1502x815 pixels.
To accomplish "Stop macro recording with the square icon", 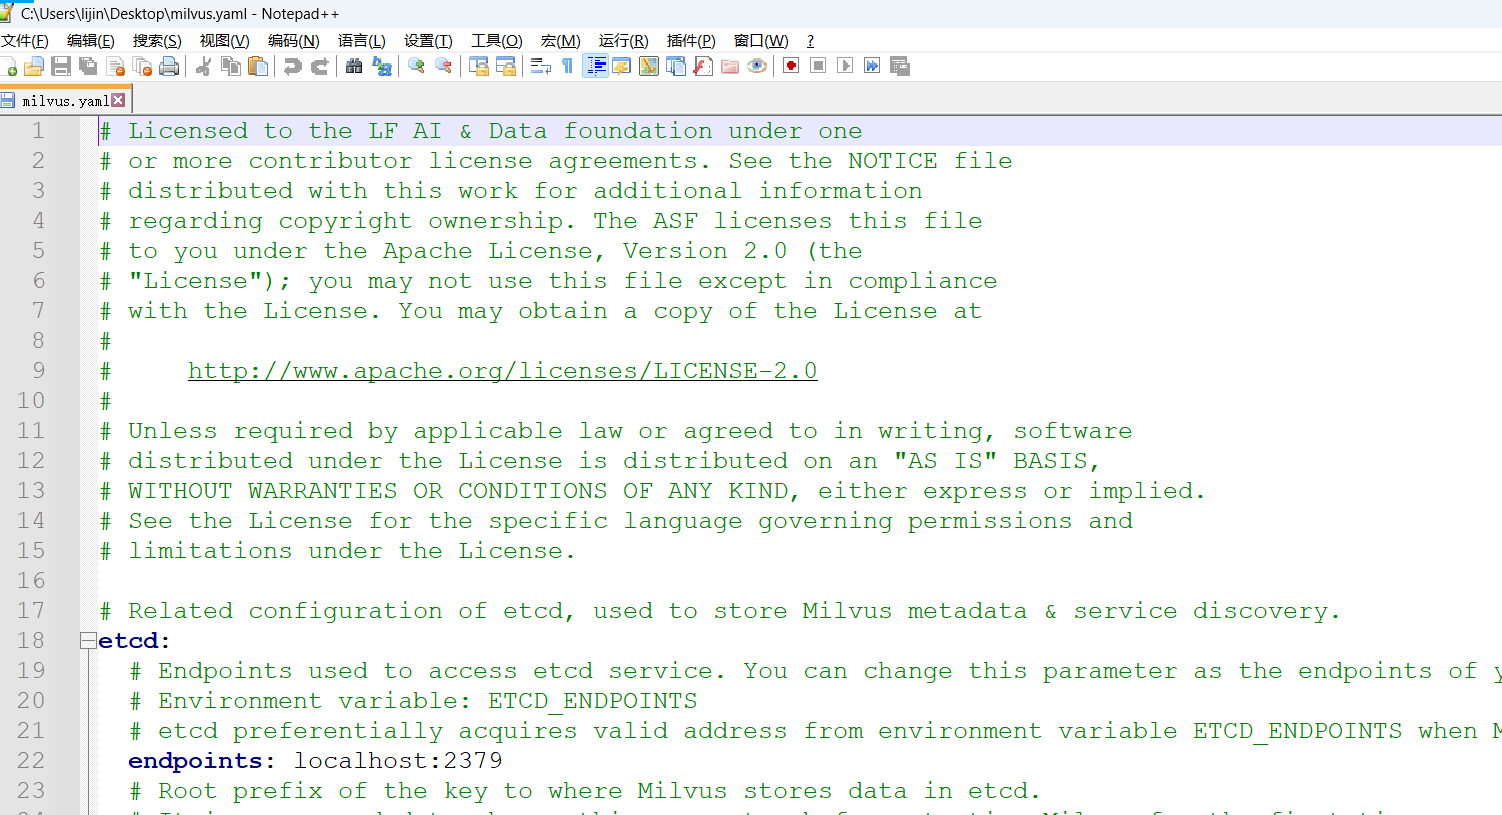I will click(x=818, y=66).
